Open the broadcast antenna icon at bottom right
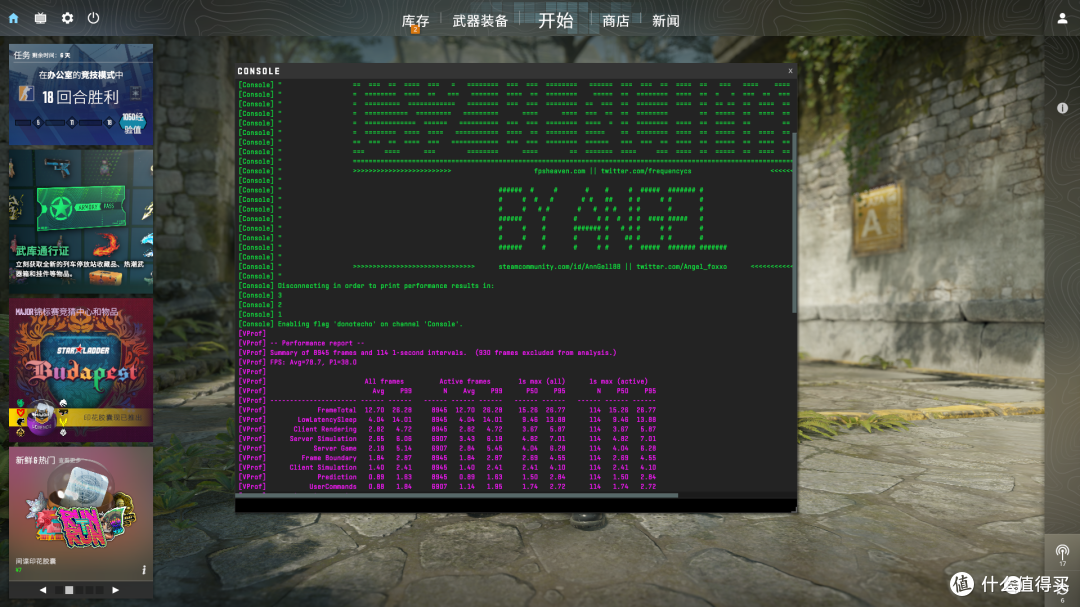This screenshot has height=607, width=1080. tap(1062, 553)
